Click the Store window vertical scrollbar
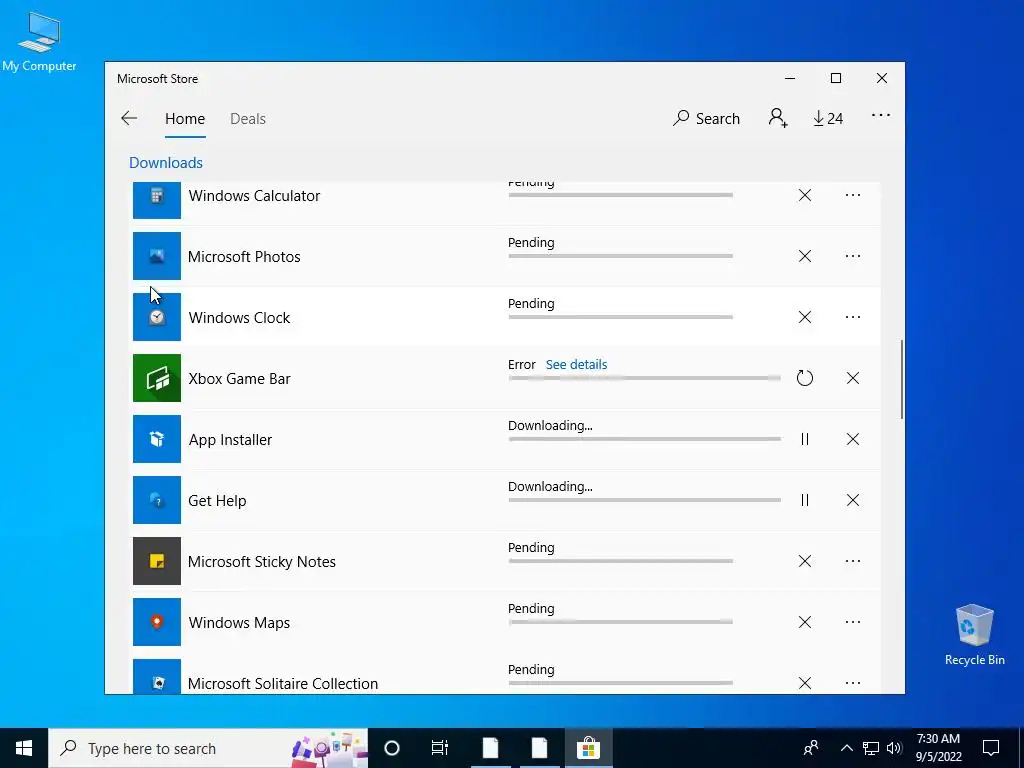 902,379
